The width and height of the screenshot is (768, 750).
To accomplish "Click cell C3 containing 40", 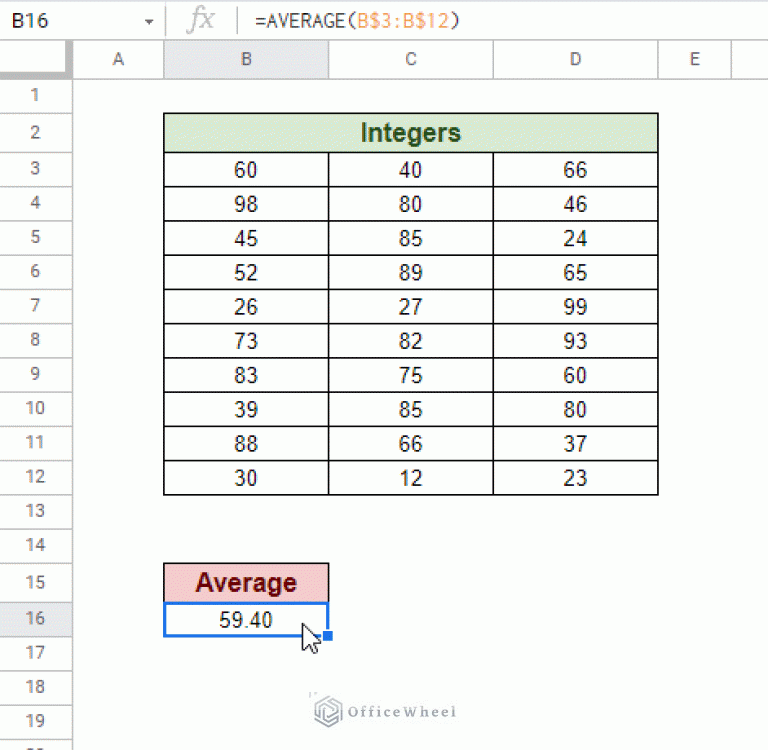I will point(410,169).
